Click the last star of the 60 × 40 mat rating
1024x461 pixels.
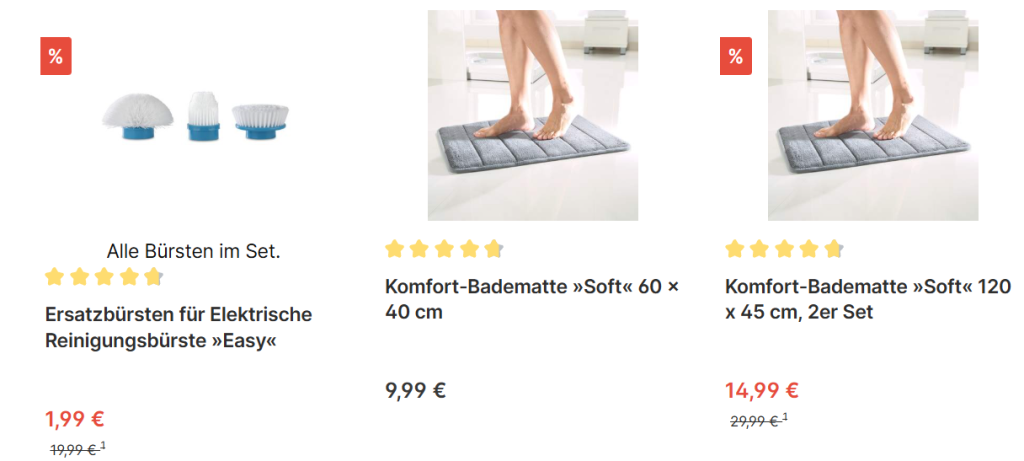tap(494, 249)
